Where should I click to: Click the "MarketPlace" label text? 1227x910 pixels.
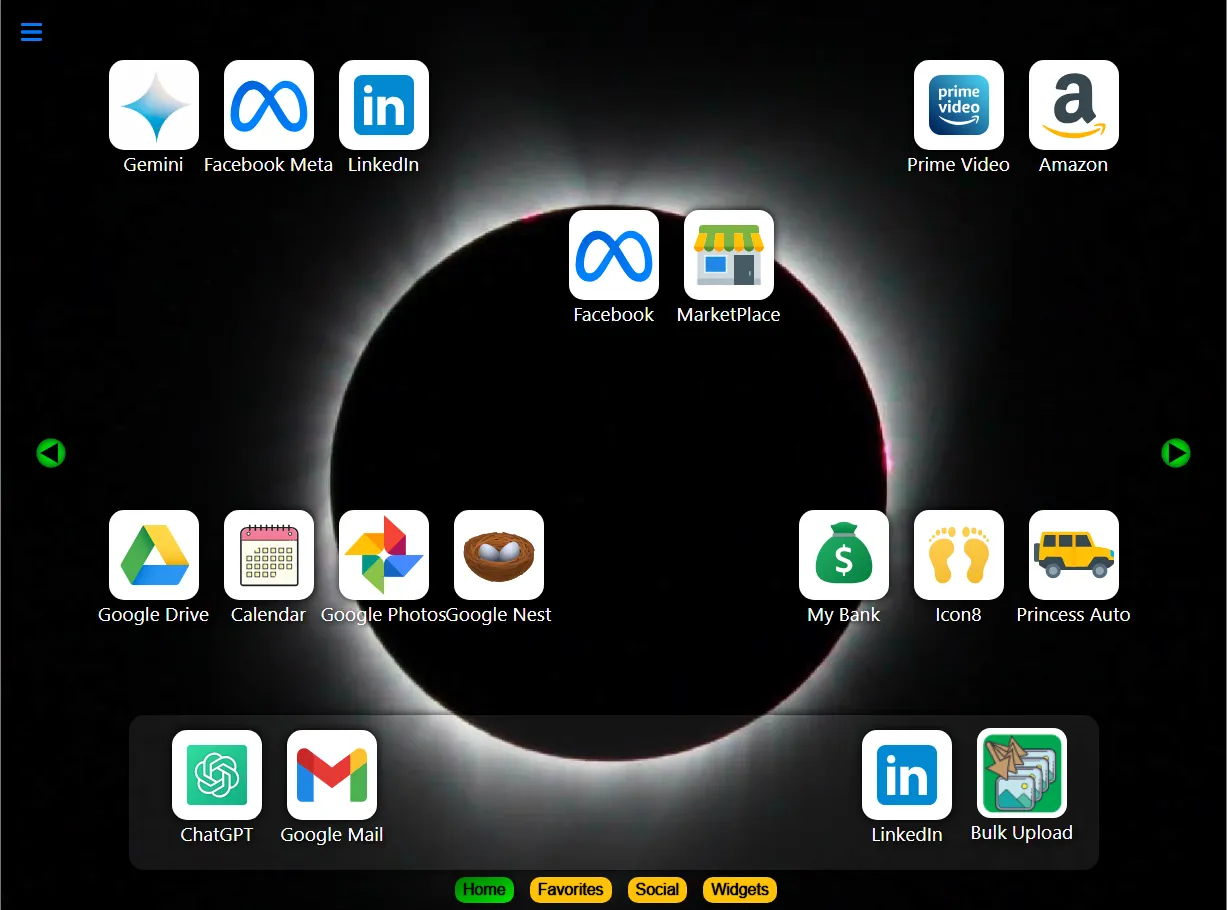coord(729,315)
